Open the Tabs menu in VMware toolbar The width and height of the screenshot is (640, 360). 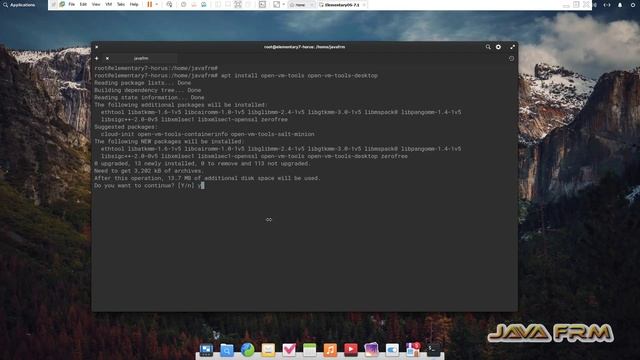pyautogui.click(x=121, y=4)
